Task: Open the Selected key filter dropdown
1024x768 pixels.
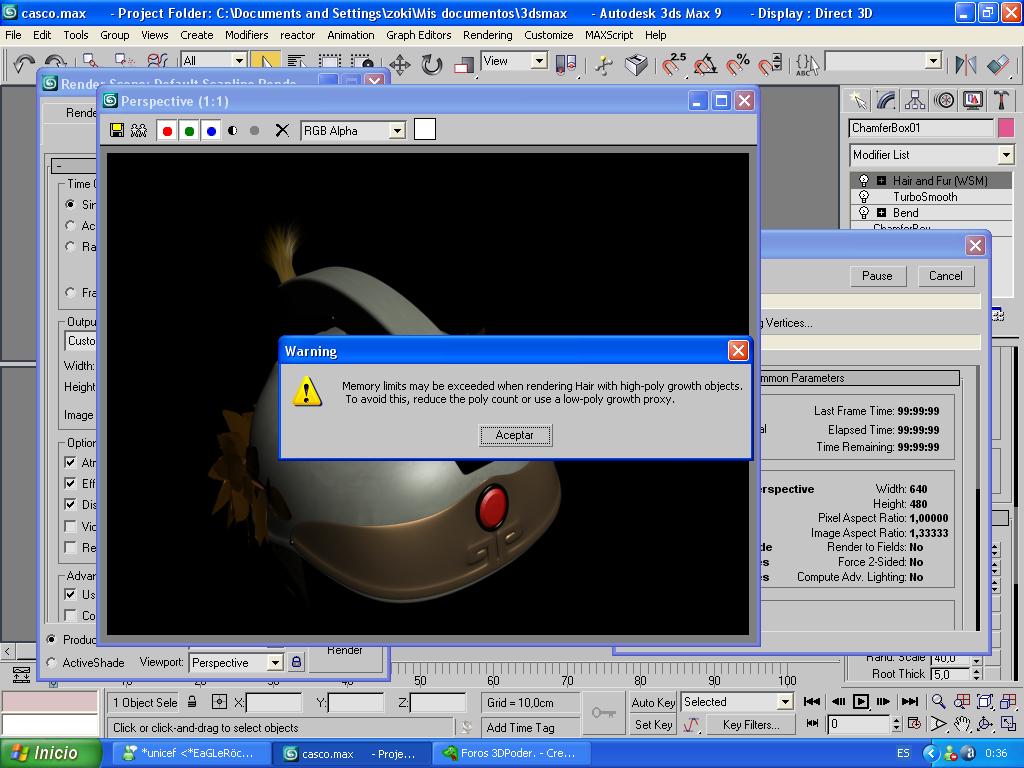Action: 785,702
